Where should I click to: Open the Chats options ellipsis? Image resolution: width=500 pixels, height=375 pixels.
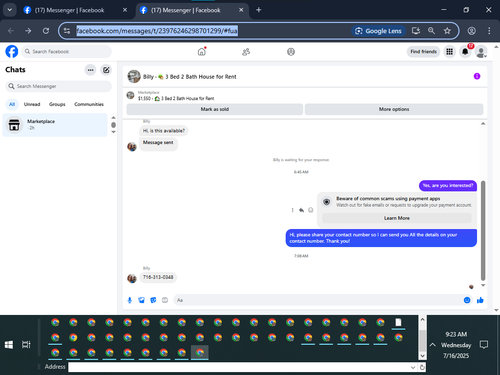pos(90,70)
